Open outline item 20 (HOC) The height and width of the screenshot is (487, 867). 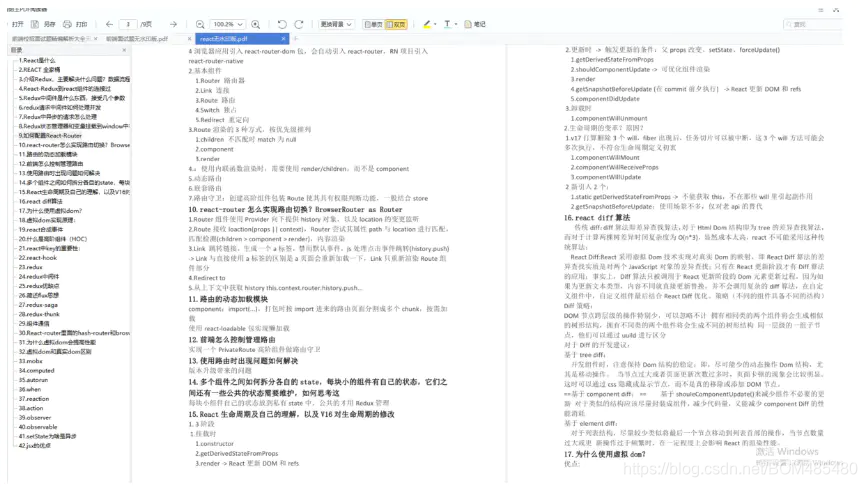[x=53, y=239]
